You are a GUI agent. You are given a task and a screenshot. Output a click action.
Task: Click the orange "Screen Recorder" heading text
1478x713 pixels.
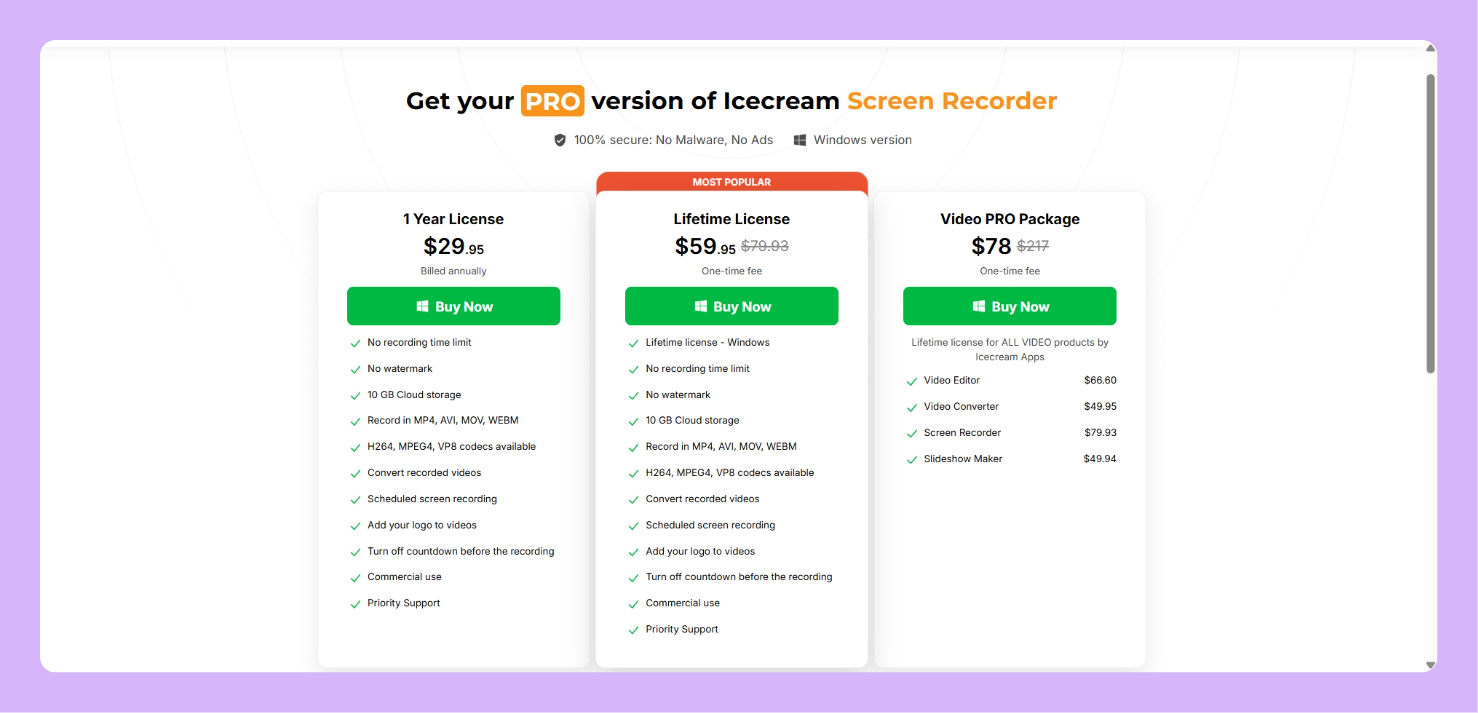point(951,101)
